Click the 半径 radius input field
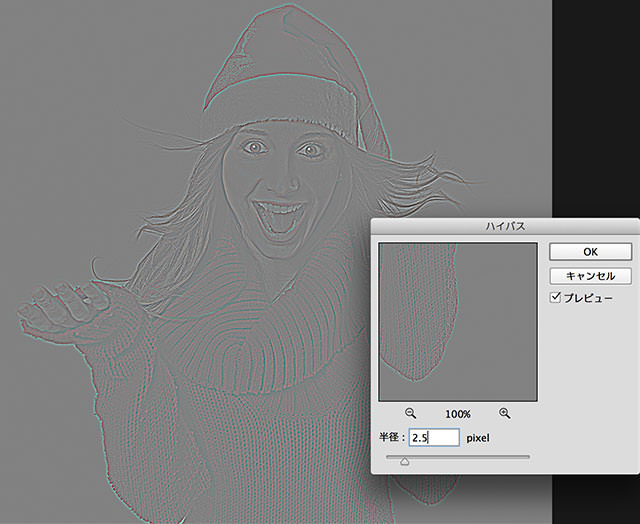640x524 pixels. (x=433, y=438)
